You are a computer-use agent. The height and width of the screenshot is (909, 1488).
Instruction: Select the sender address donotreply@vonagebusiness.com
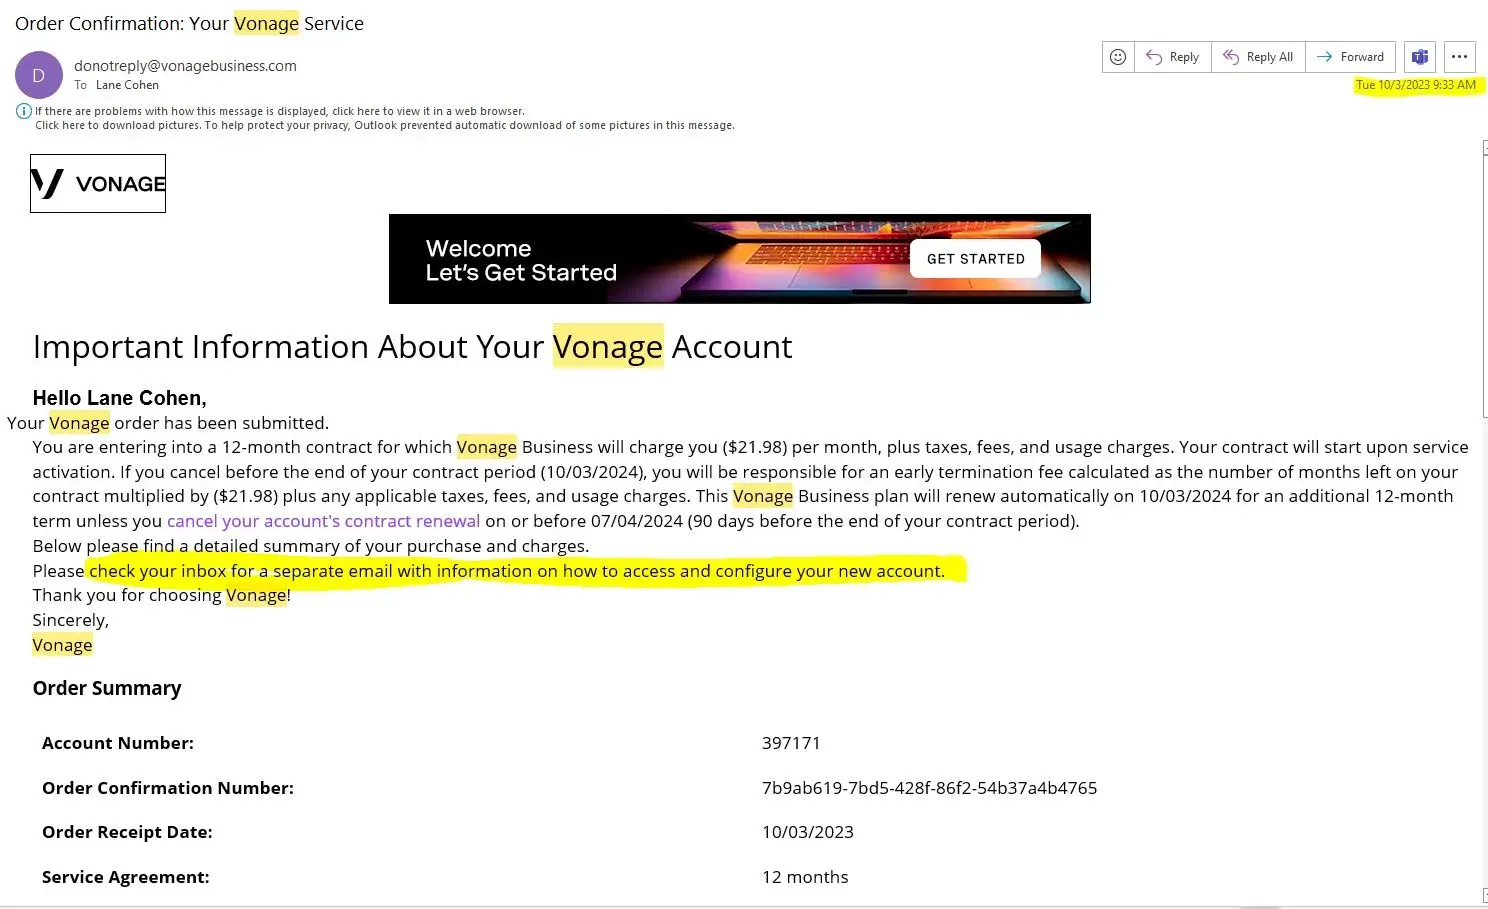(185, 66)
